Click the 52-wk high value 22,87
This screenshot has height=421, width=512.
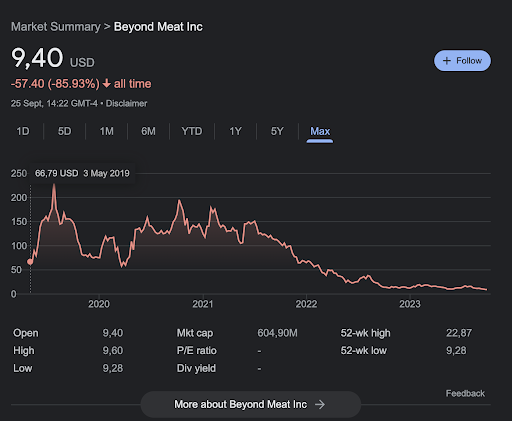point(459,333)
